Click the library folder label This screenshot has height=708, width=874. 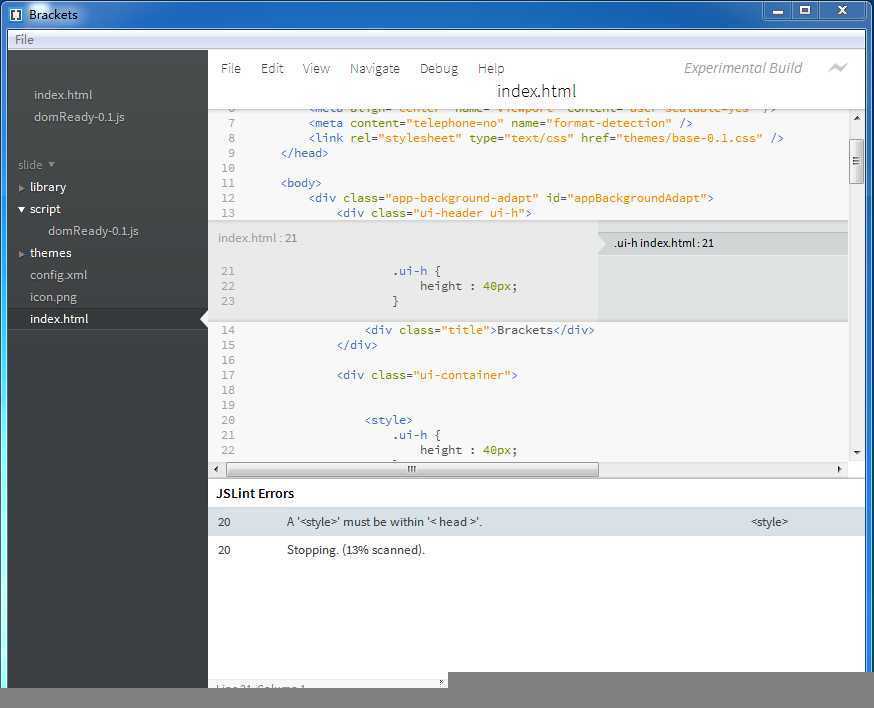click(x=48, y=187)
